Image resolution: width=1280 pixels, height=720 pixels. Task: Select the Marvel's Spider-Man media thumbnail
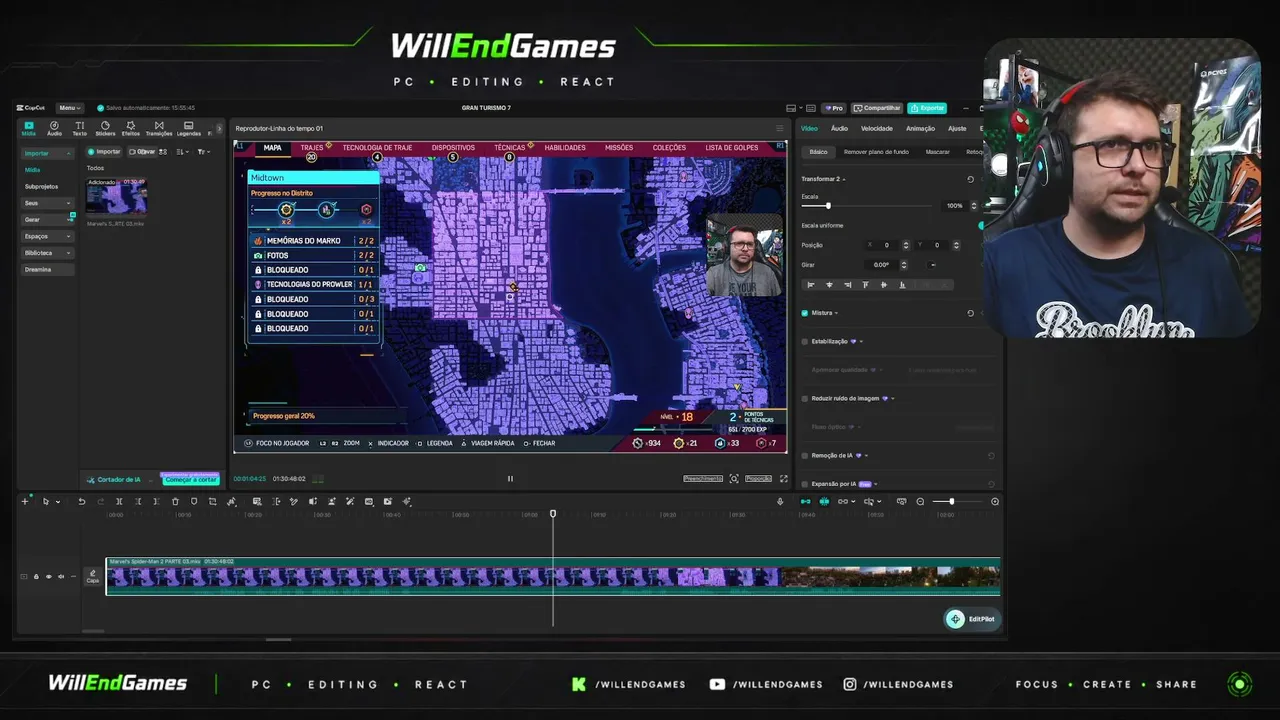[116, 198]
